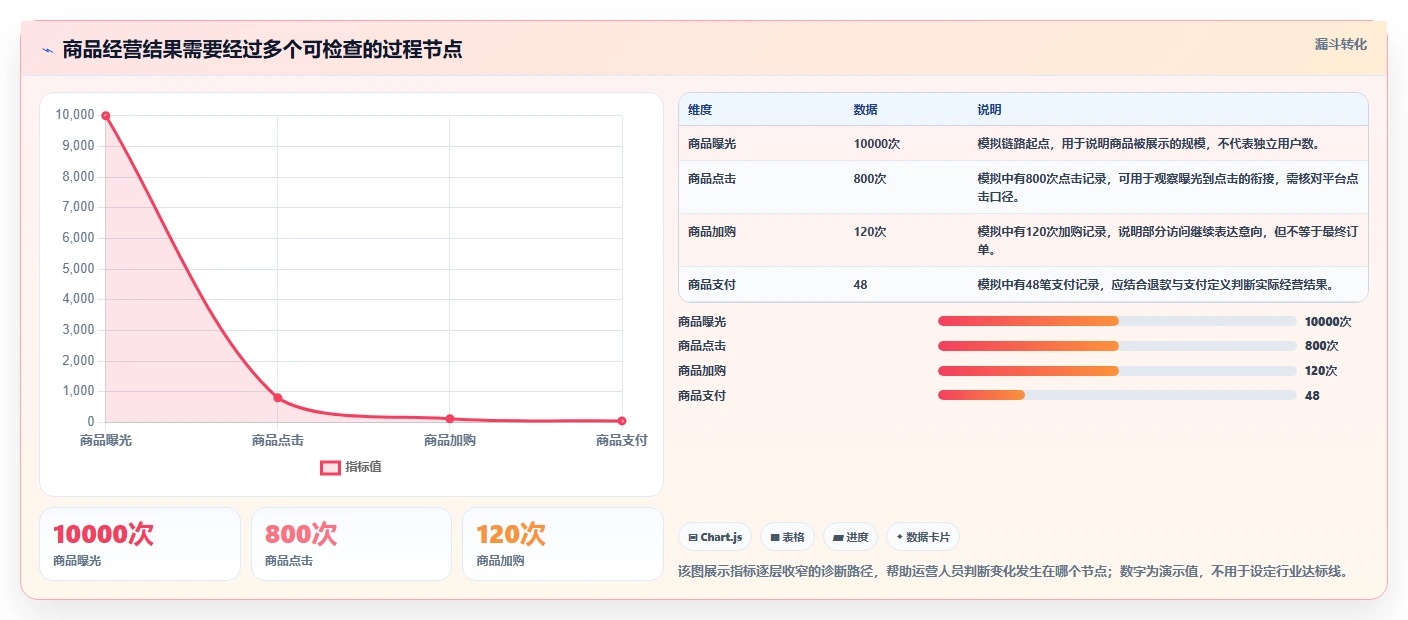
Task: Click the title 商品经营结果需要经过多个可检查的过程节点
Action: pyautogui.click(x=262, y=50)
